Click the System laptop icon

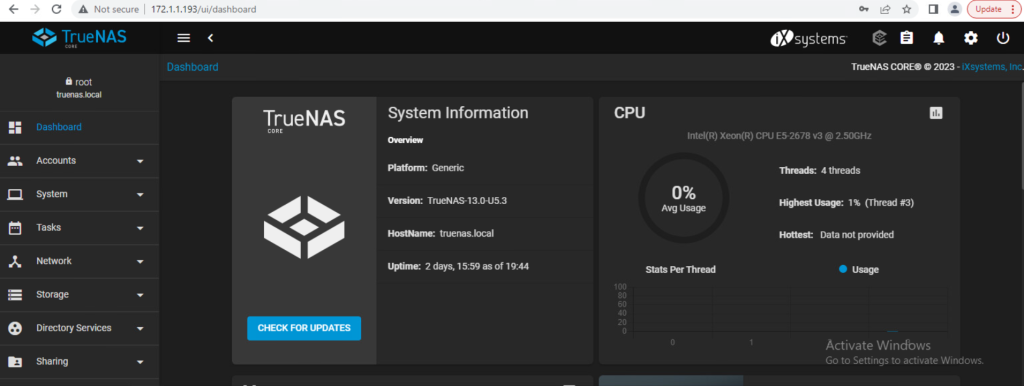click(15, 194)
